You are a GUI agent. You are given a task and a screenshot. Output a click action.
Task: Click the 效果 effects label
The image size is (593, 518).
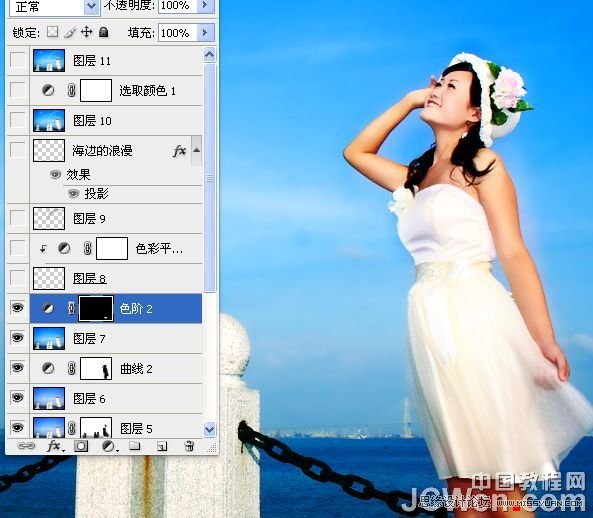click(78, 174)
